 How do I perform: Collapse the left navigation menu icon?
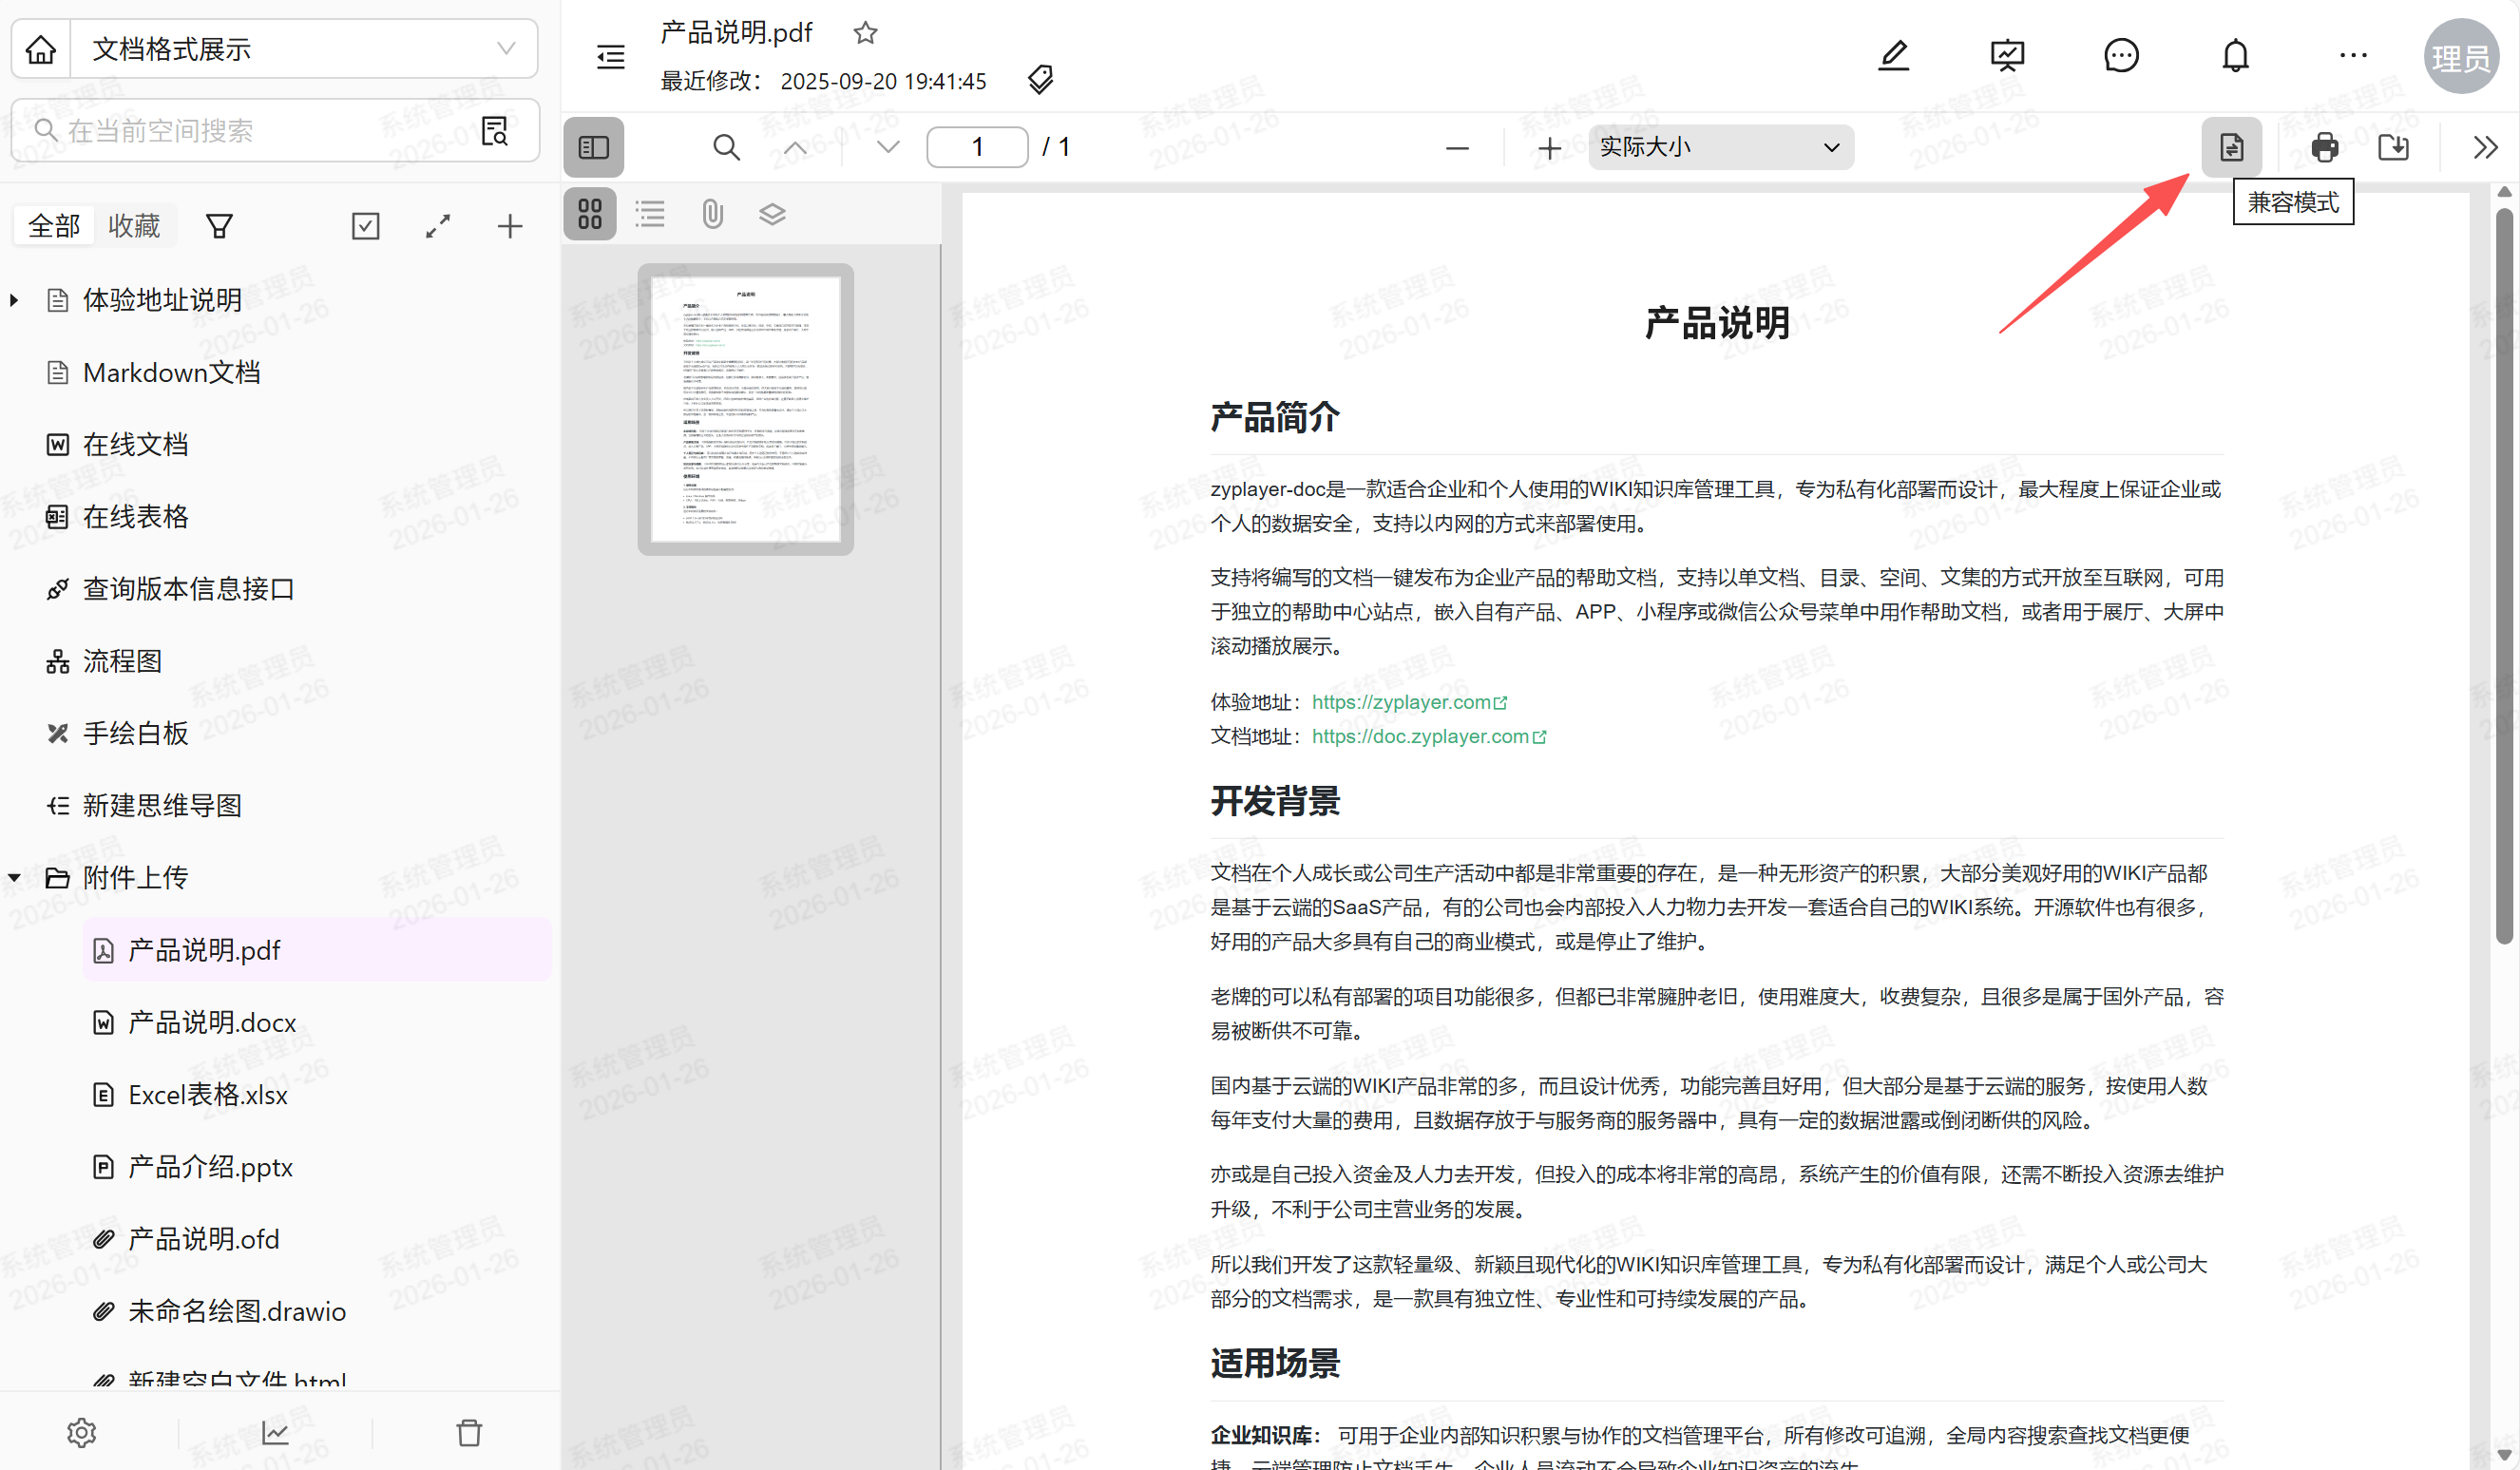coord(610,56)
